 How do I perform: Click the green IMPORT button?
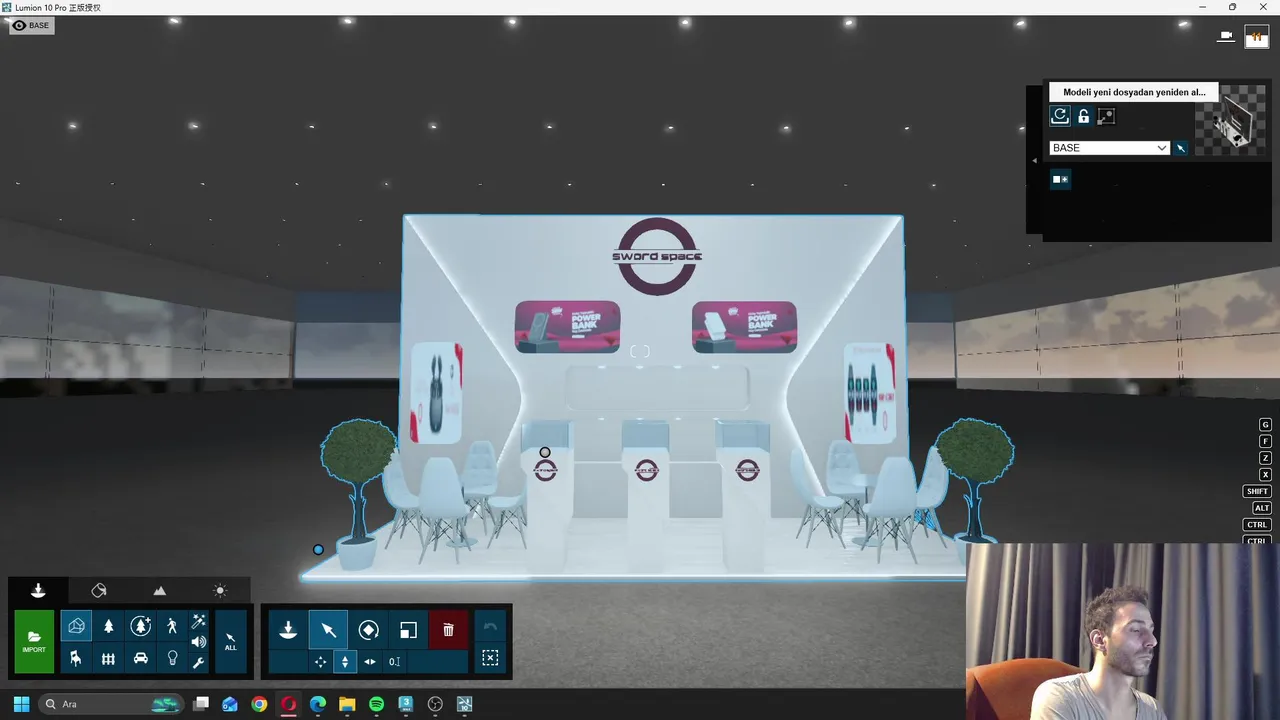tap(34, 641)
